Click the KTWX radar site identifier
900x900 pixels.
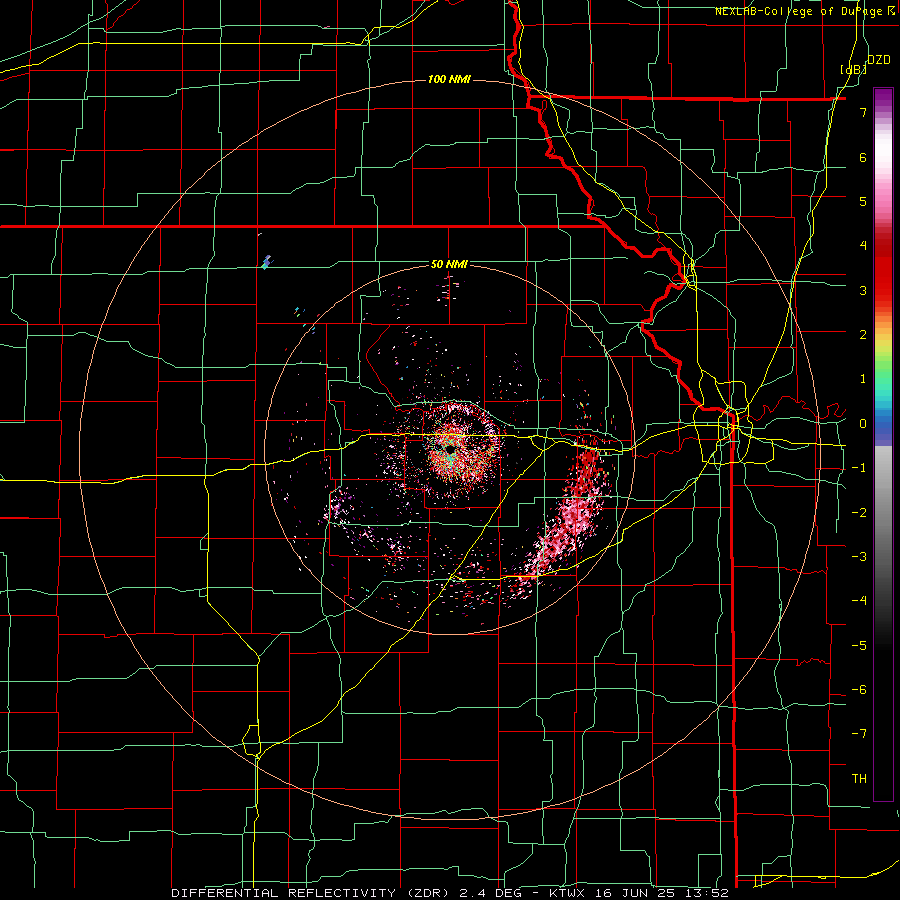coord(567,893)
